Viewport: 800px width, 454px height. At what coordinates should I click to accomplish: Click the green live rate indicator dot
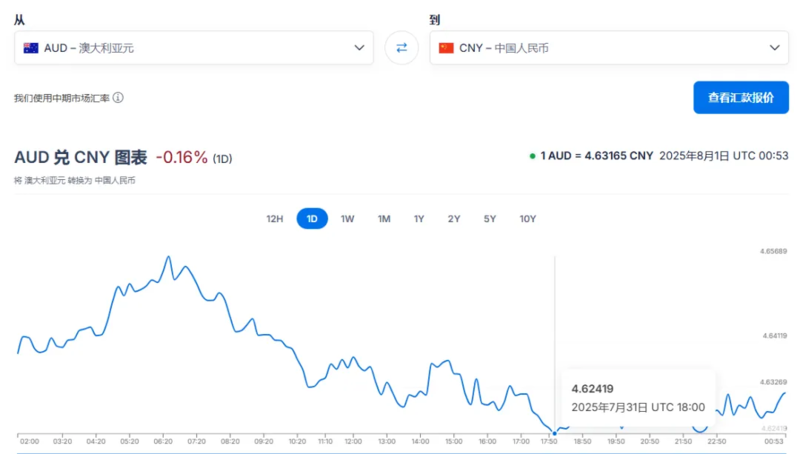click(532, 156)
